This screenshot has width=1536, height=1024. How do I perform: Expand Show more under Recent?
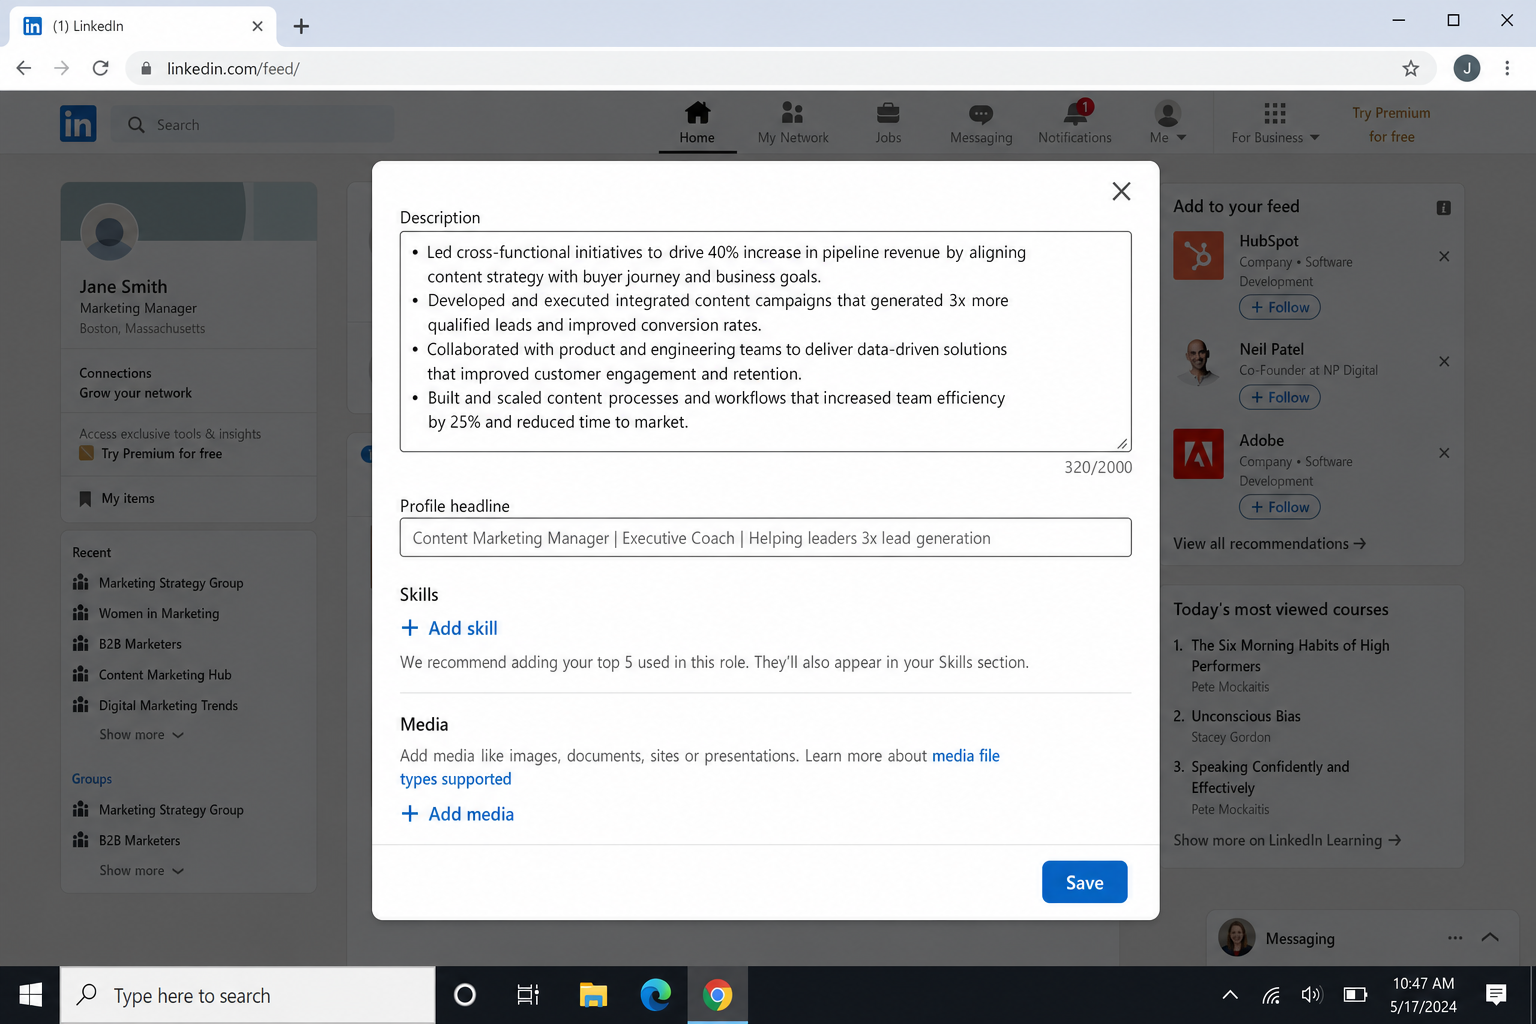tap(141, 735)
